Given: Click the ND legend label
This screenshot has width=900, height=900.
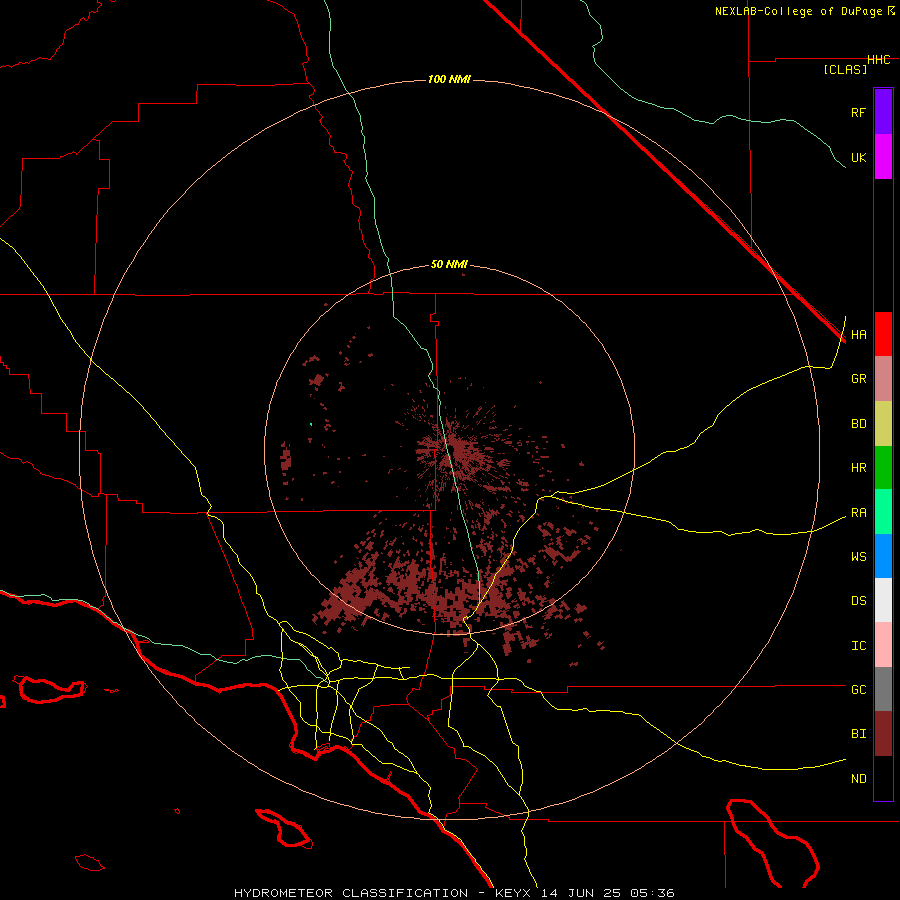Looking at the screenshot, I should [858, 779].
